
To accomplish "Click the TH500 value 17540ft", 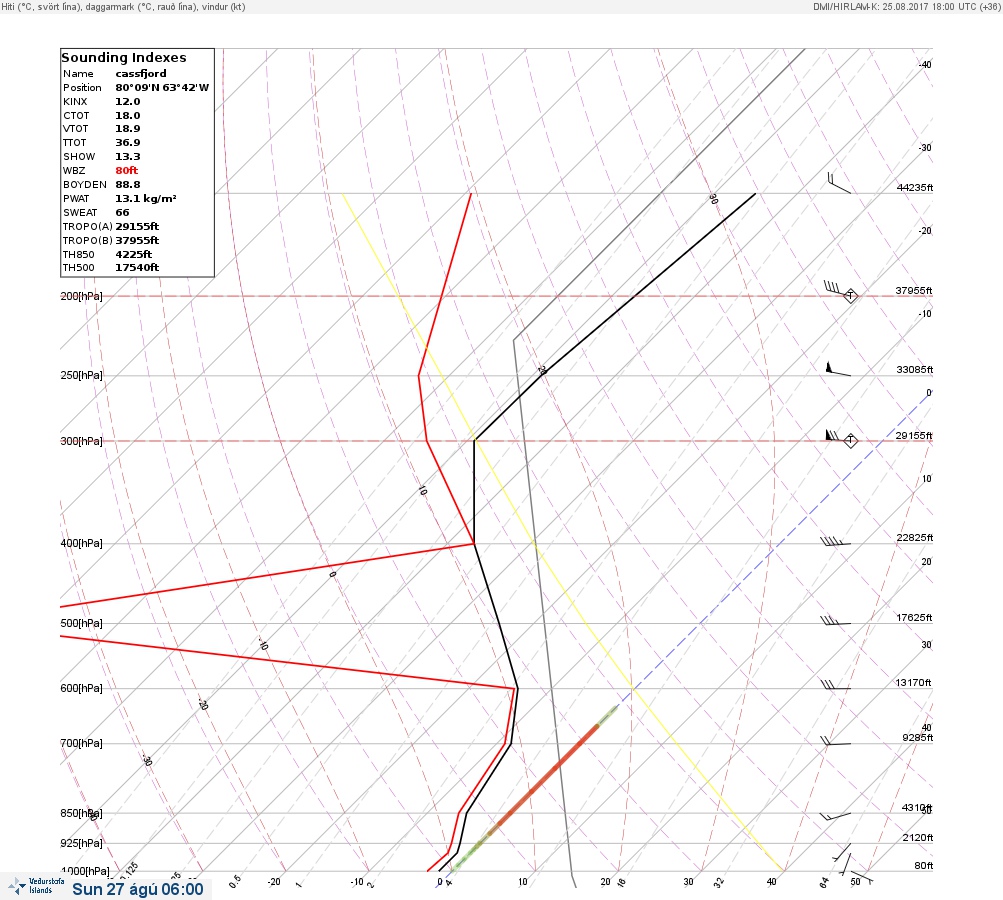I will click(x=137, y=268).
